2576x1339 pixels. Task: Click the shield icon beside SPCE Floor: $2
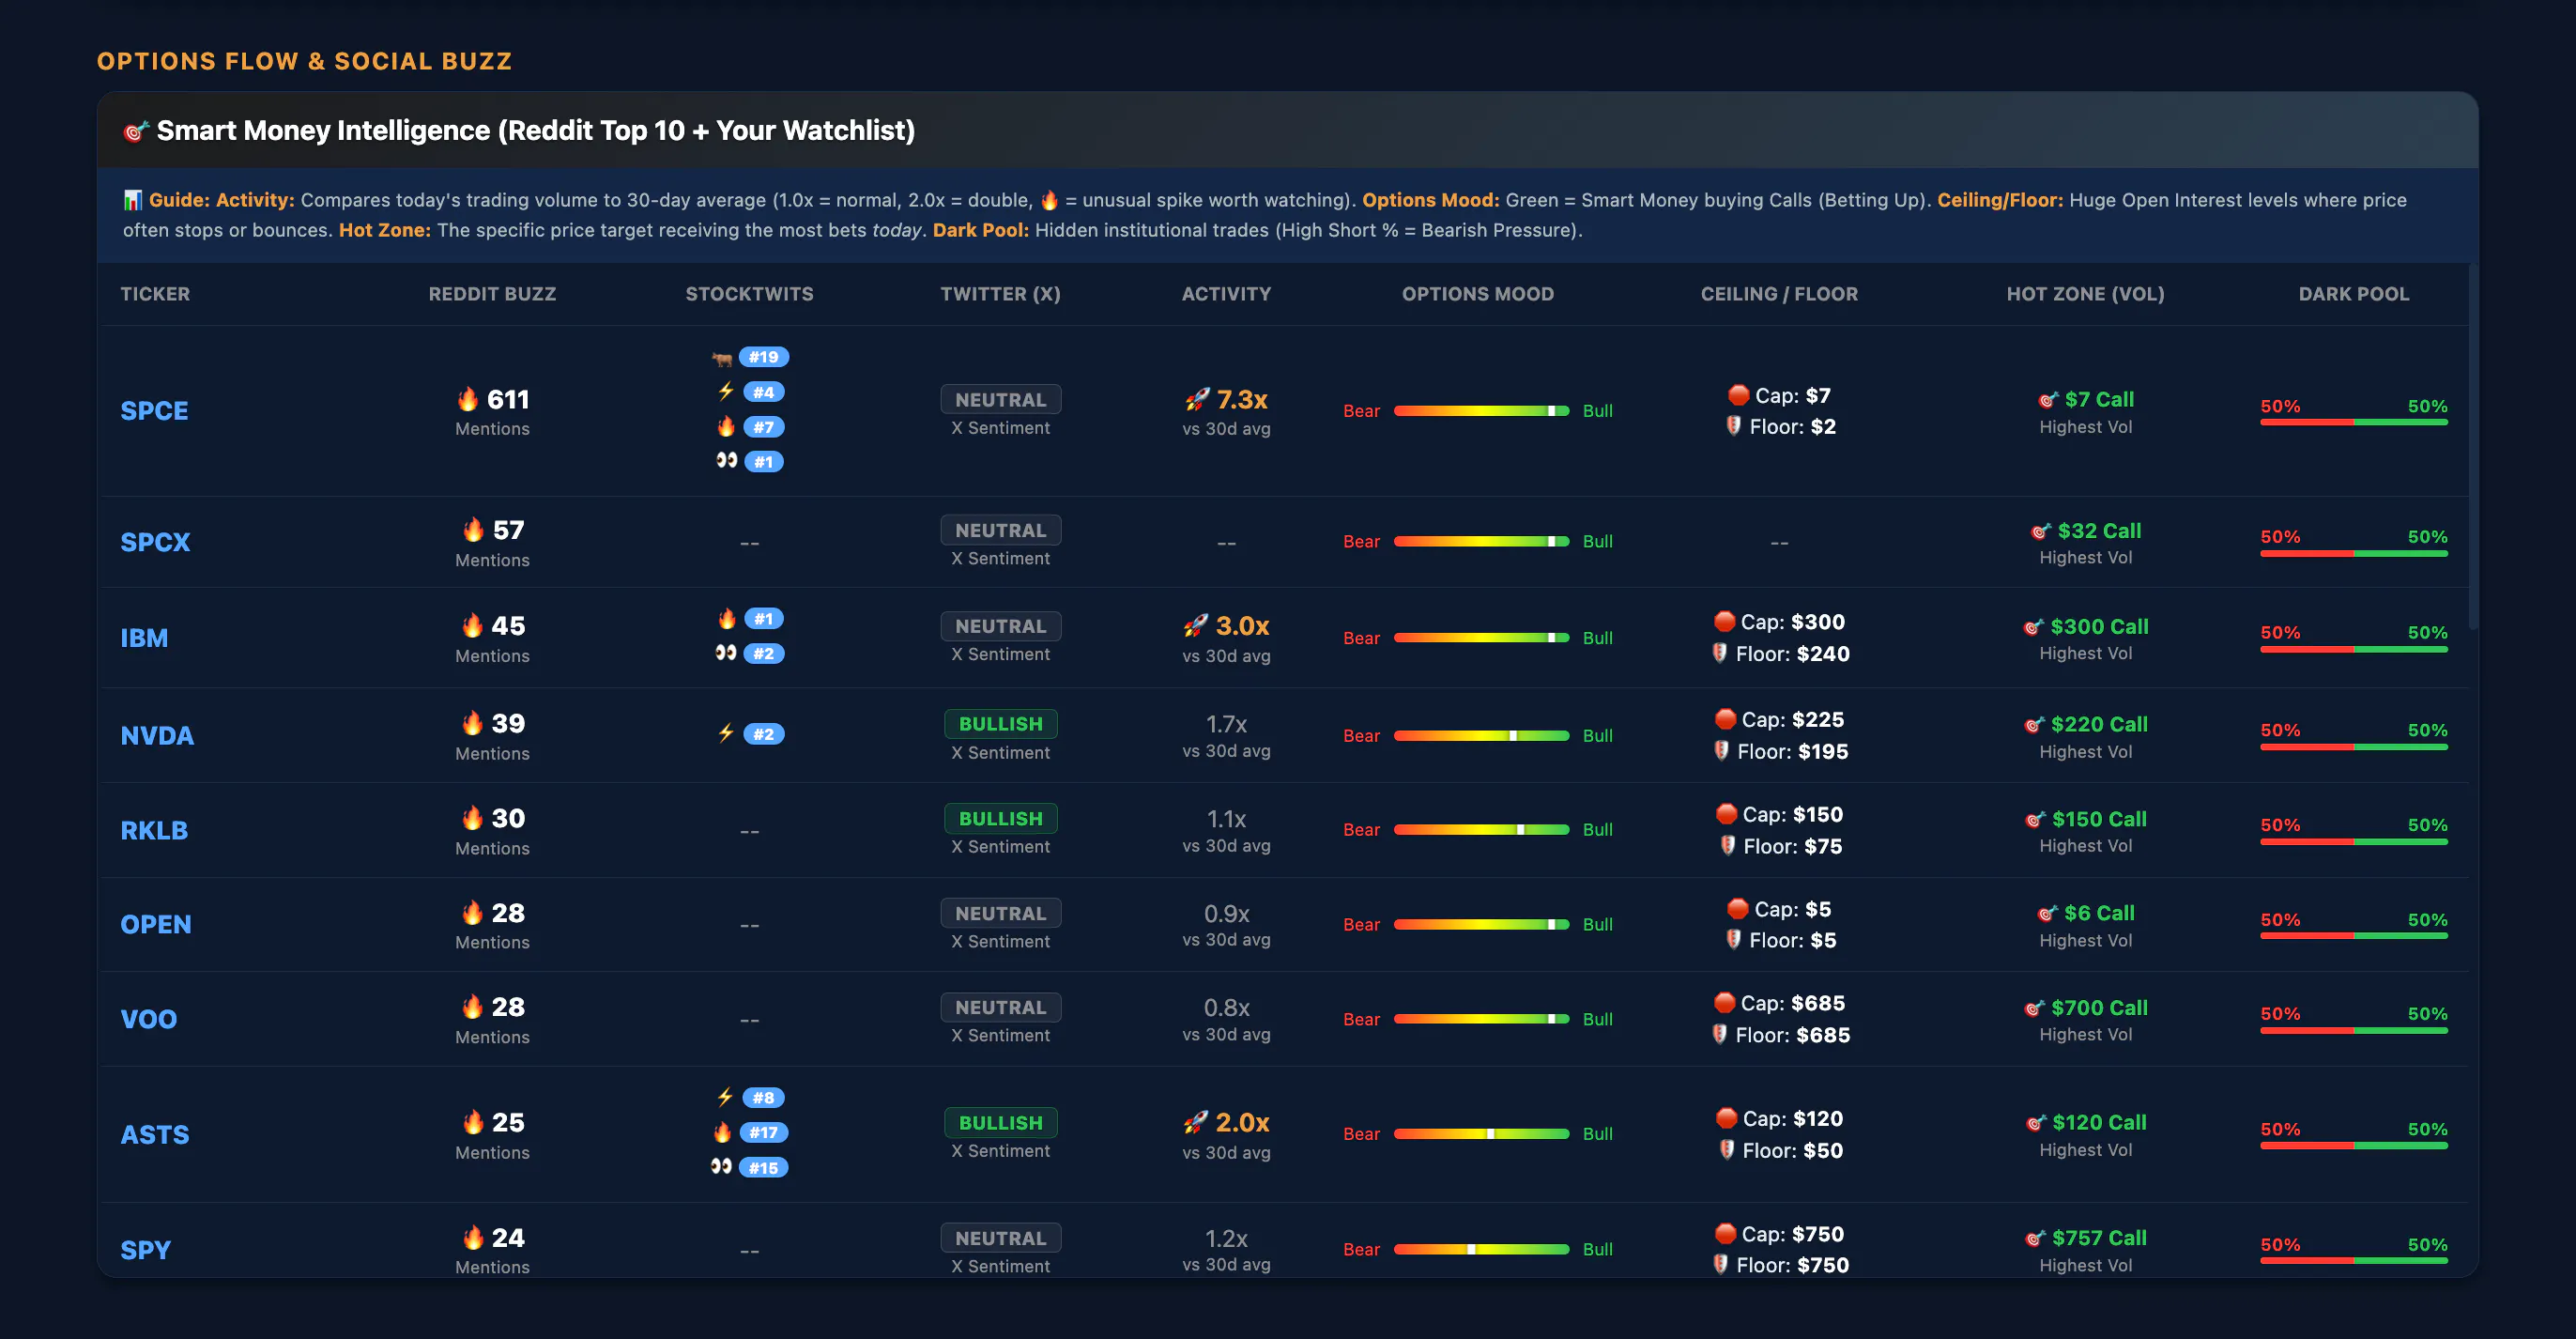point(1734,426)
